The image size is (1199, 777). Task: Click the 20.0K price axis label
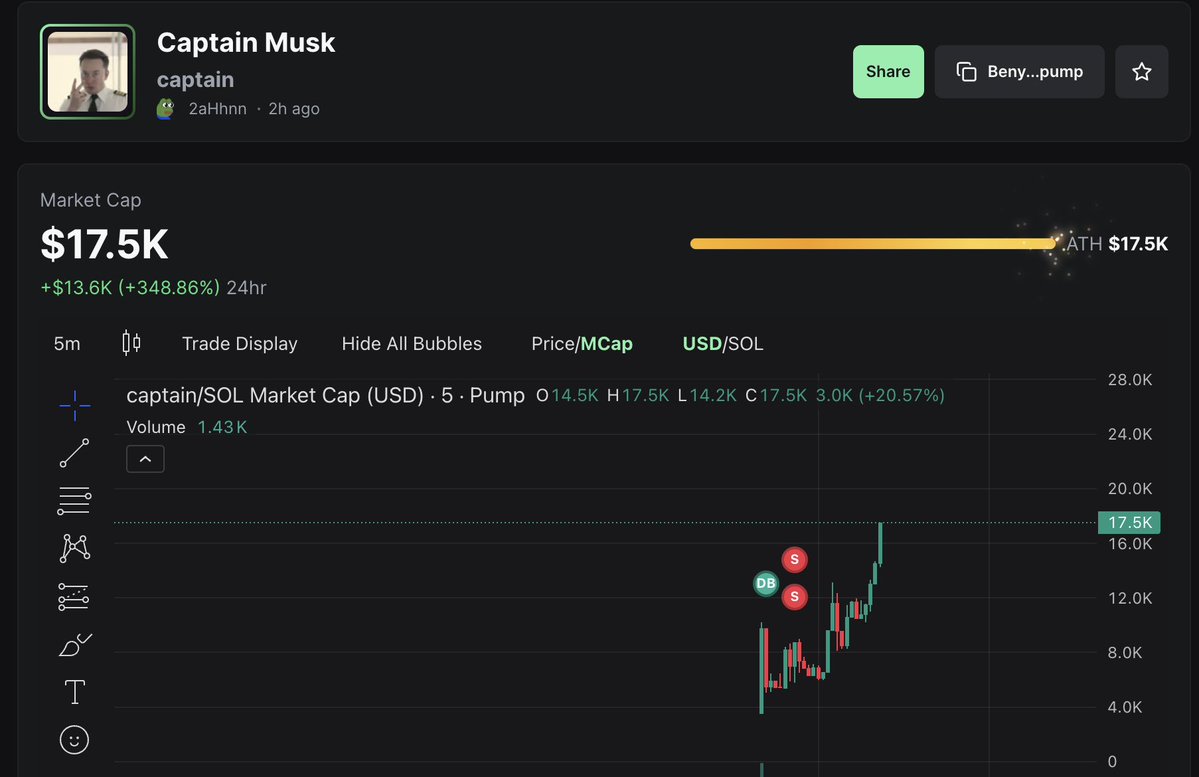click(x=1129, y=489)
